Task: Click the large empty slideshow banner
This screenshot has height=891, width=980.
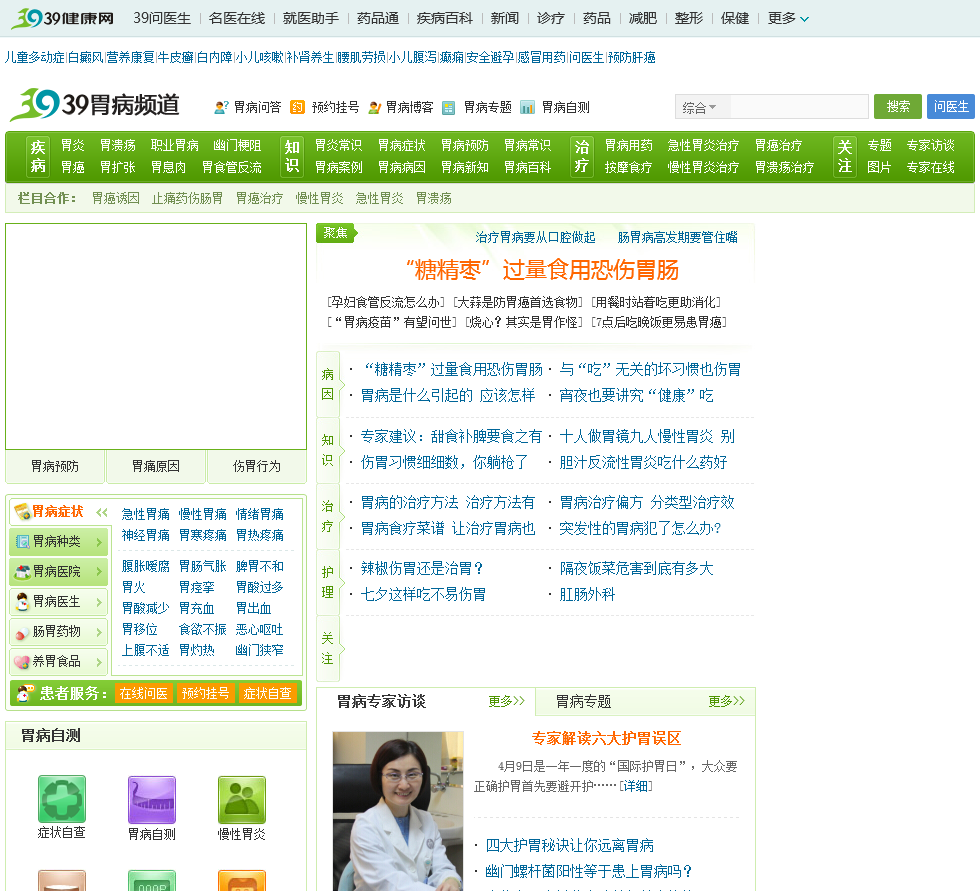Action: (x=156, y=336)
